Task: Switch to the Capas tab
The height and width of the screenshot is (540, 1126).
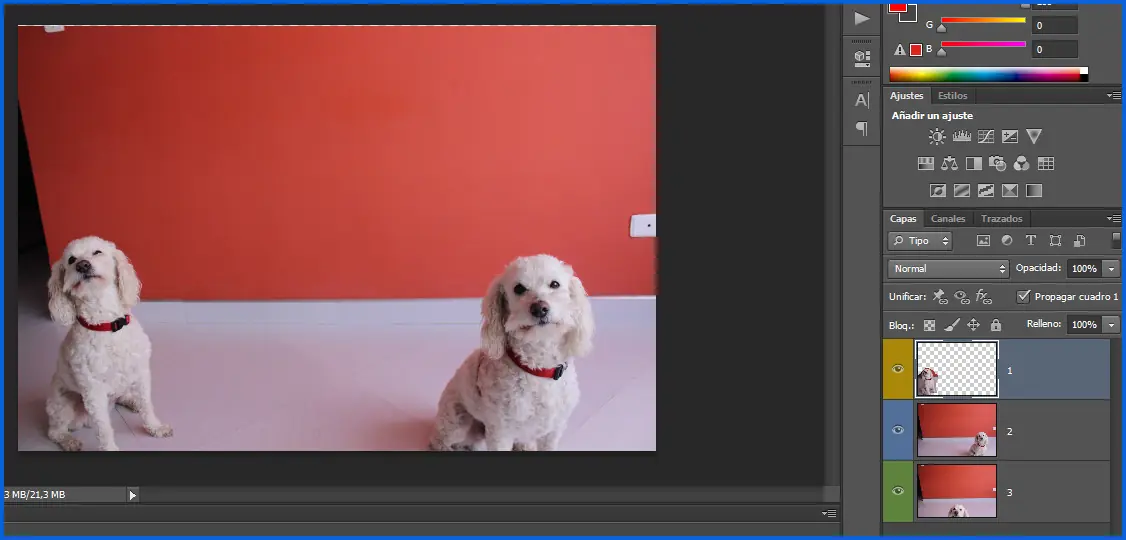Action: (903, 218)
